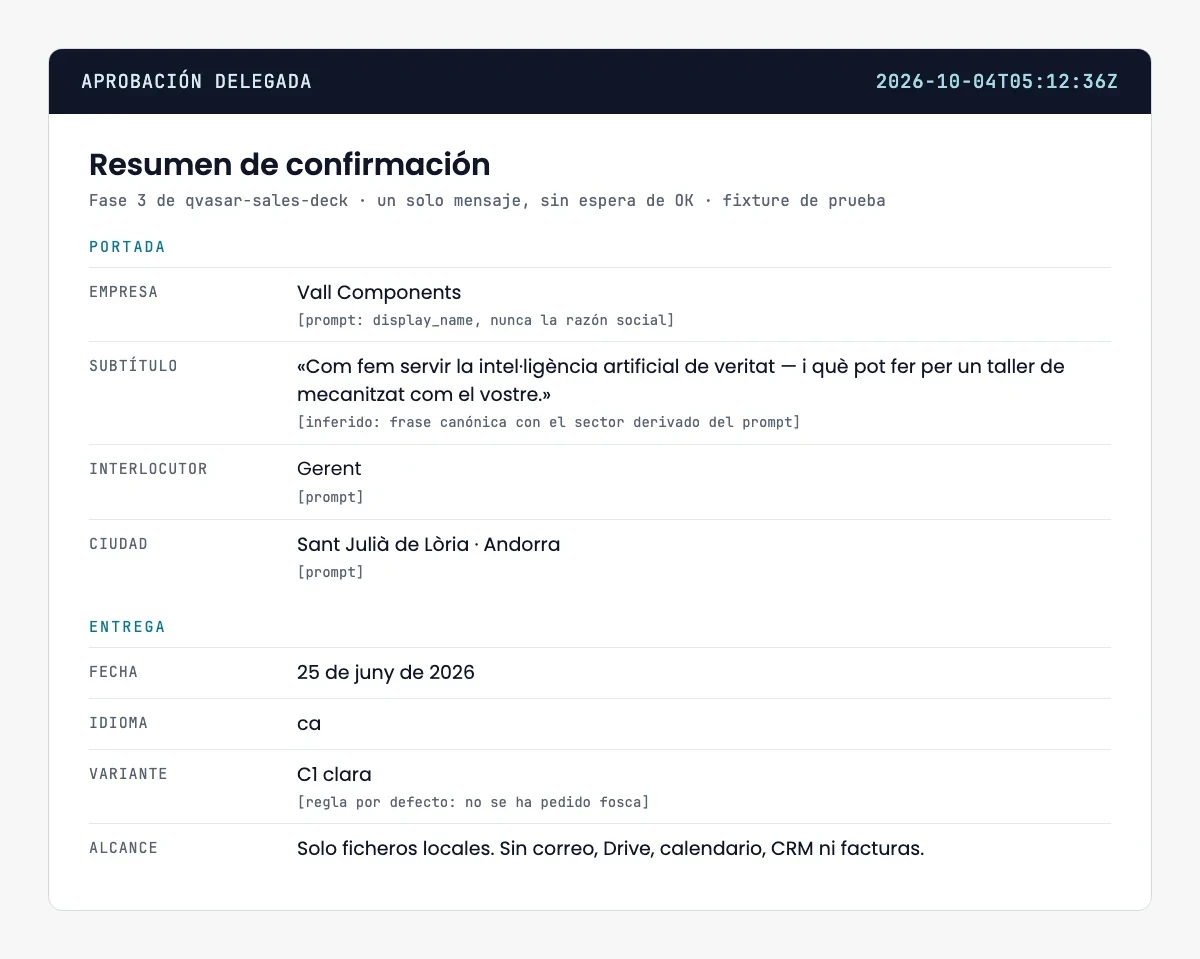The height and width of the screenshot is (959, 1200).
Task: Click the inferido frase canónica note
Action: pos(549,423)
